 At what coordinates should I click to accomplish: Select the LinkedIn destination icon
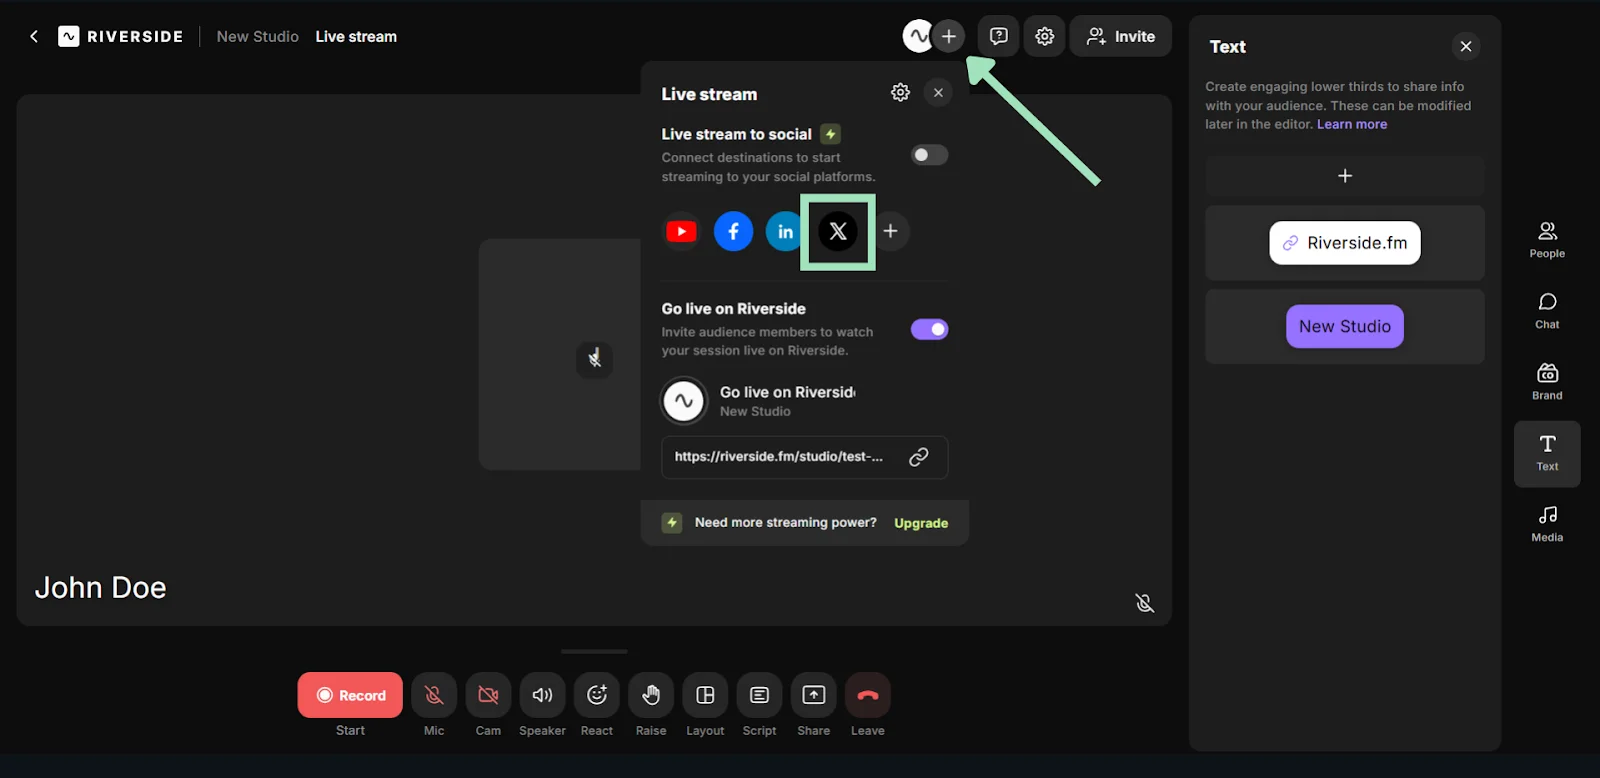point(784,232)
